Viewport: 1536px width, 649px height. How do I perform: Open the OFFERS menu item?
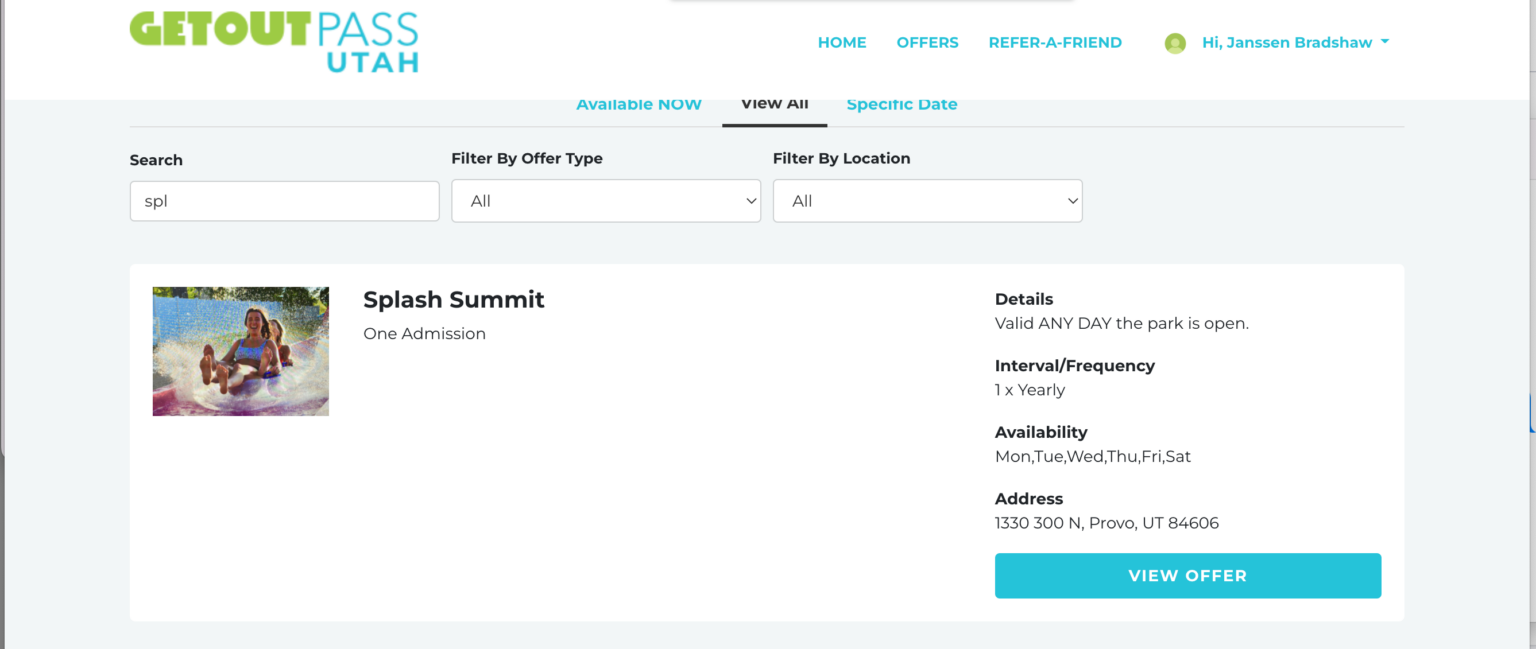point(927,43)
